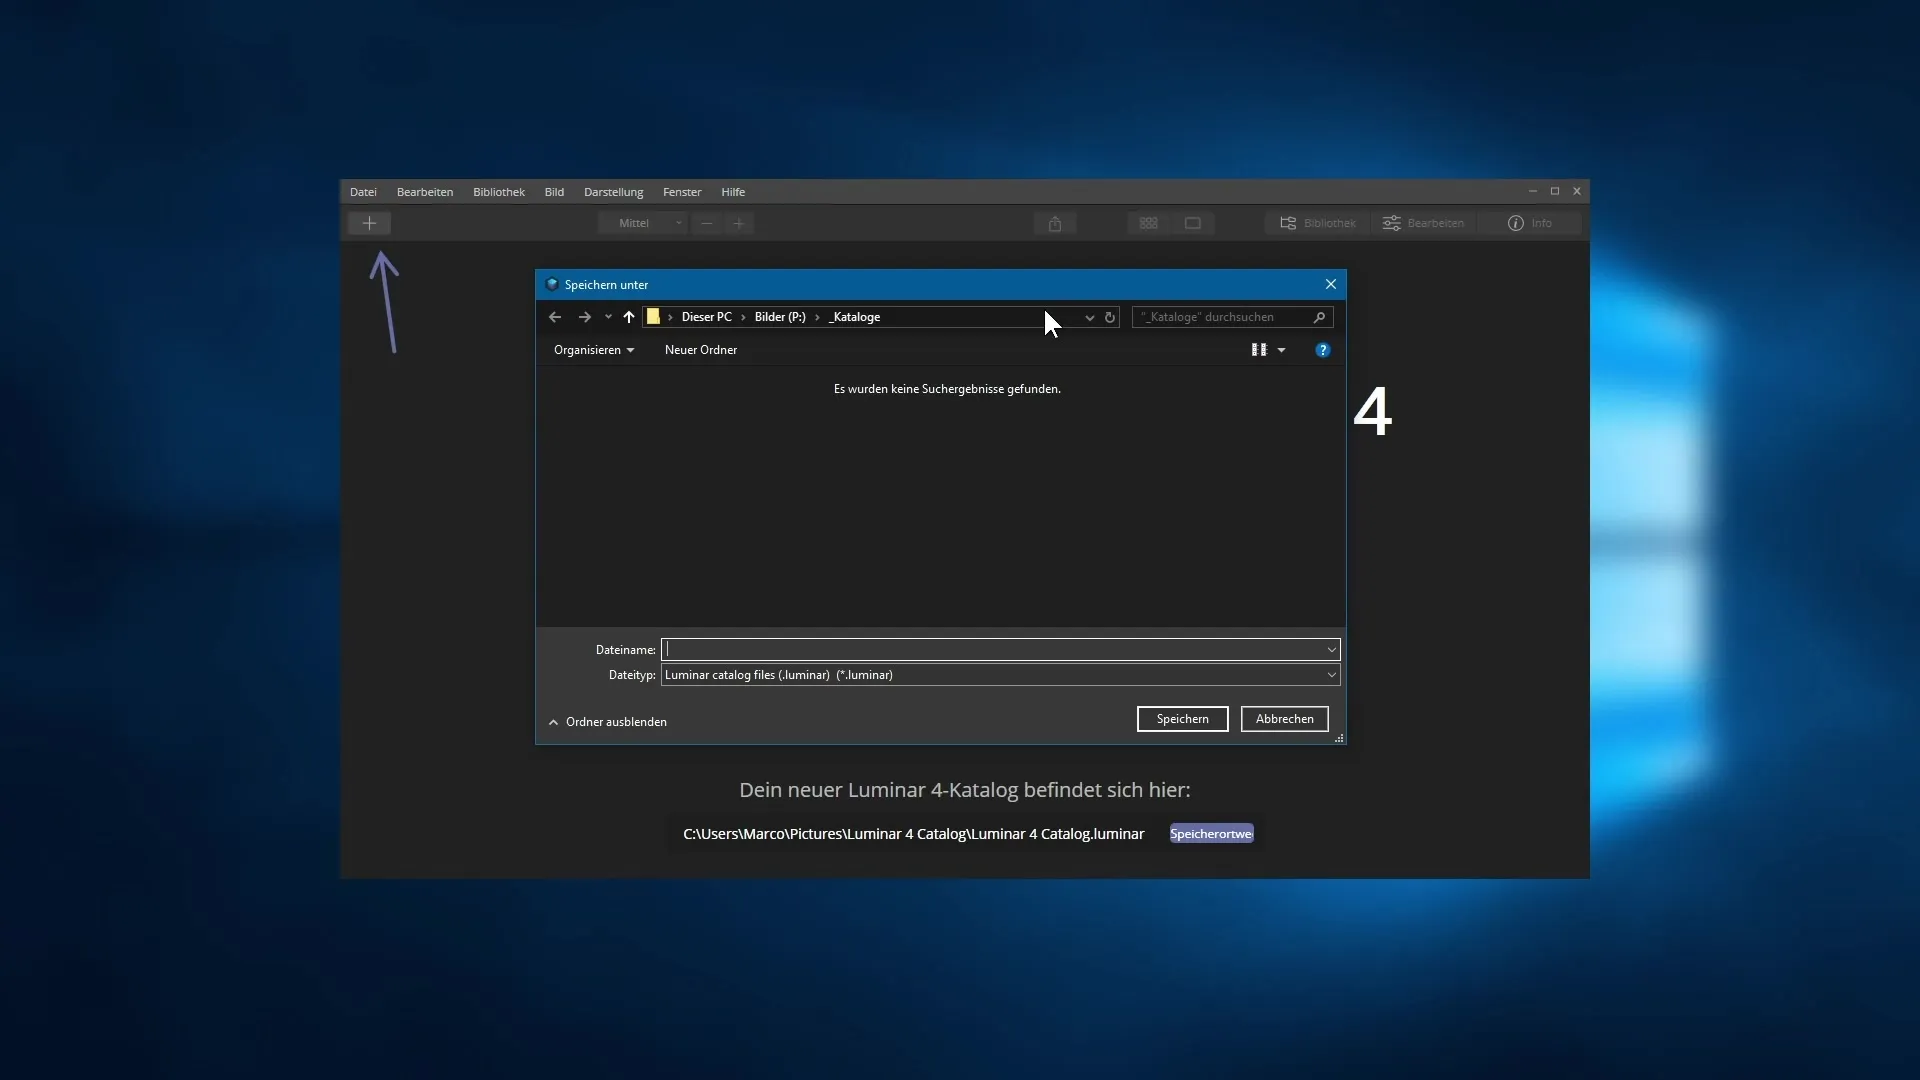Screen dimensions: 1920x1080
Task: Open the Bearbeiten menu
Action: [425, 192]
